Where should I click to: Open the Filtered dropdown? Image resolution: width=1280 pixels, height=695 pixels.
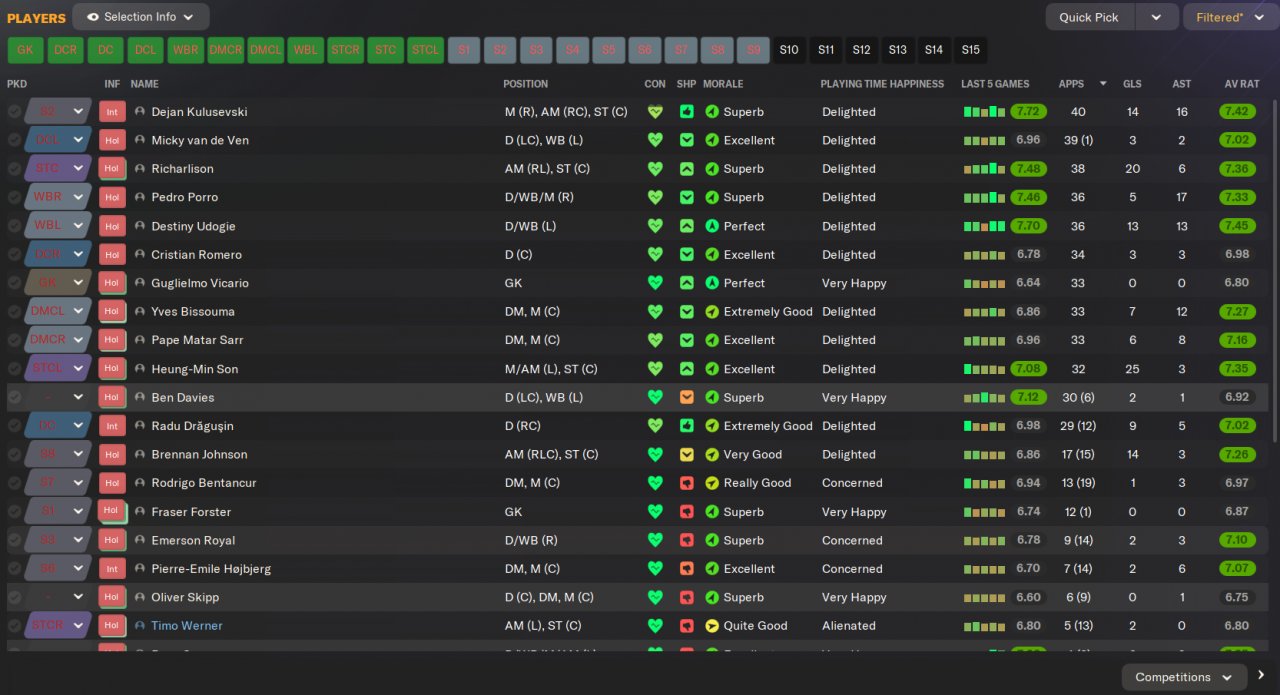[1230, 17]
